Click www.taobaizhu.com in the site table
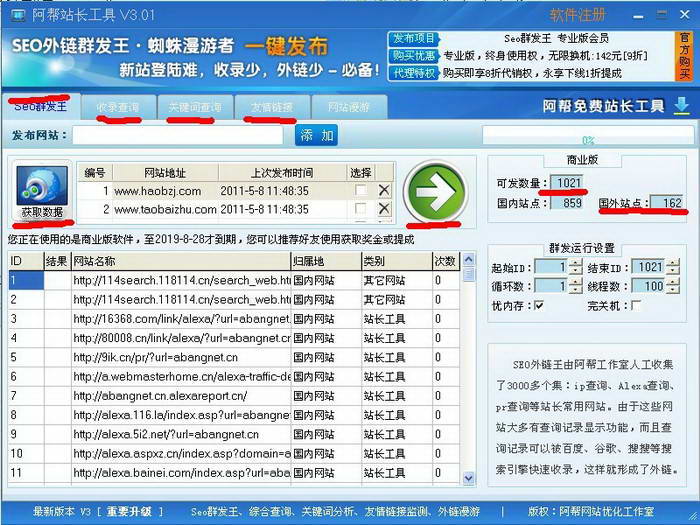 pyautogui.click(x=165, y=209)
